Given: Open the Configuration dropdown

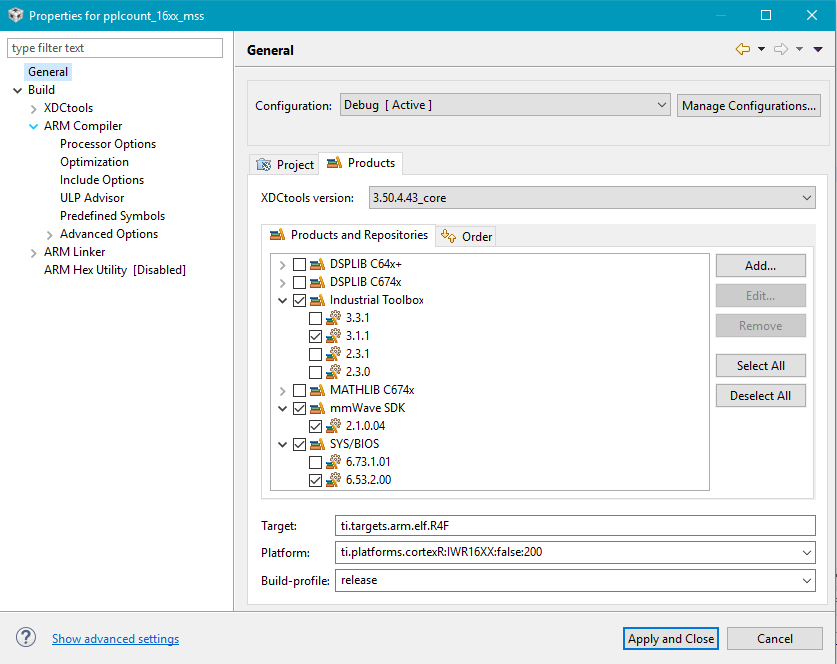Looking at the screenshot, I should tap(504, 105).
